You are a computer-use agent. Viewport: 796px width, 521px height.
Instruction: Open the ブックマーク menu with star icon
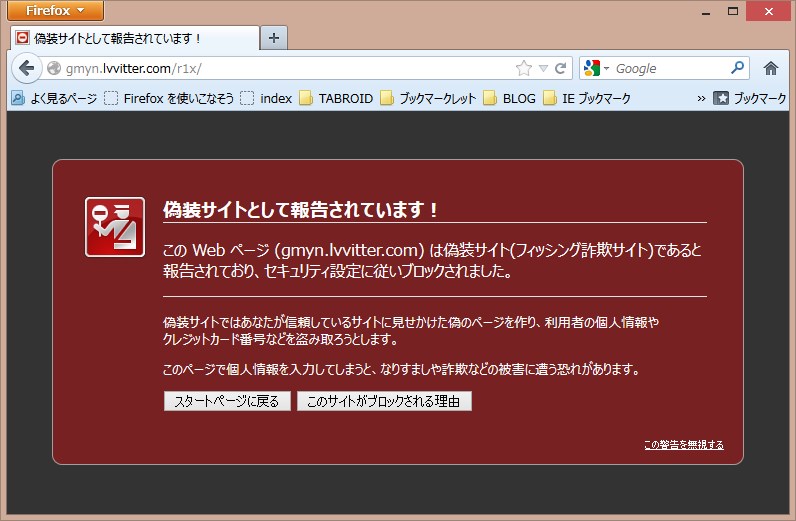click(x=749, y=98)
